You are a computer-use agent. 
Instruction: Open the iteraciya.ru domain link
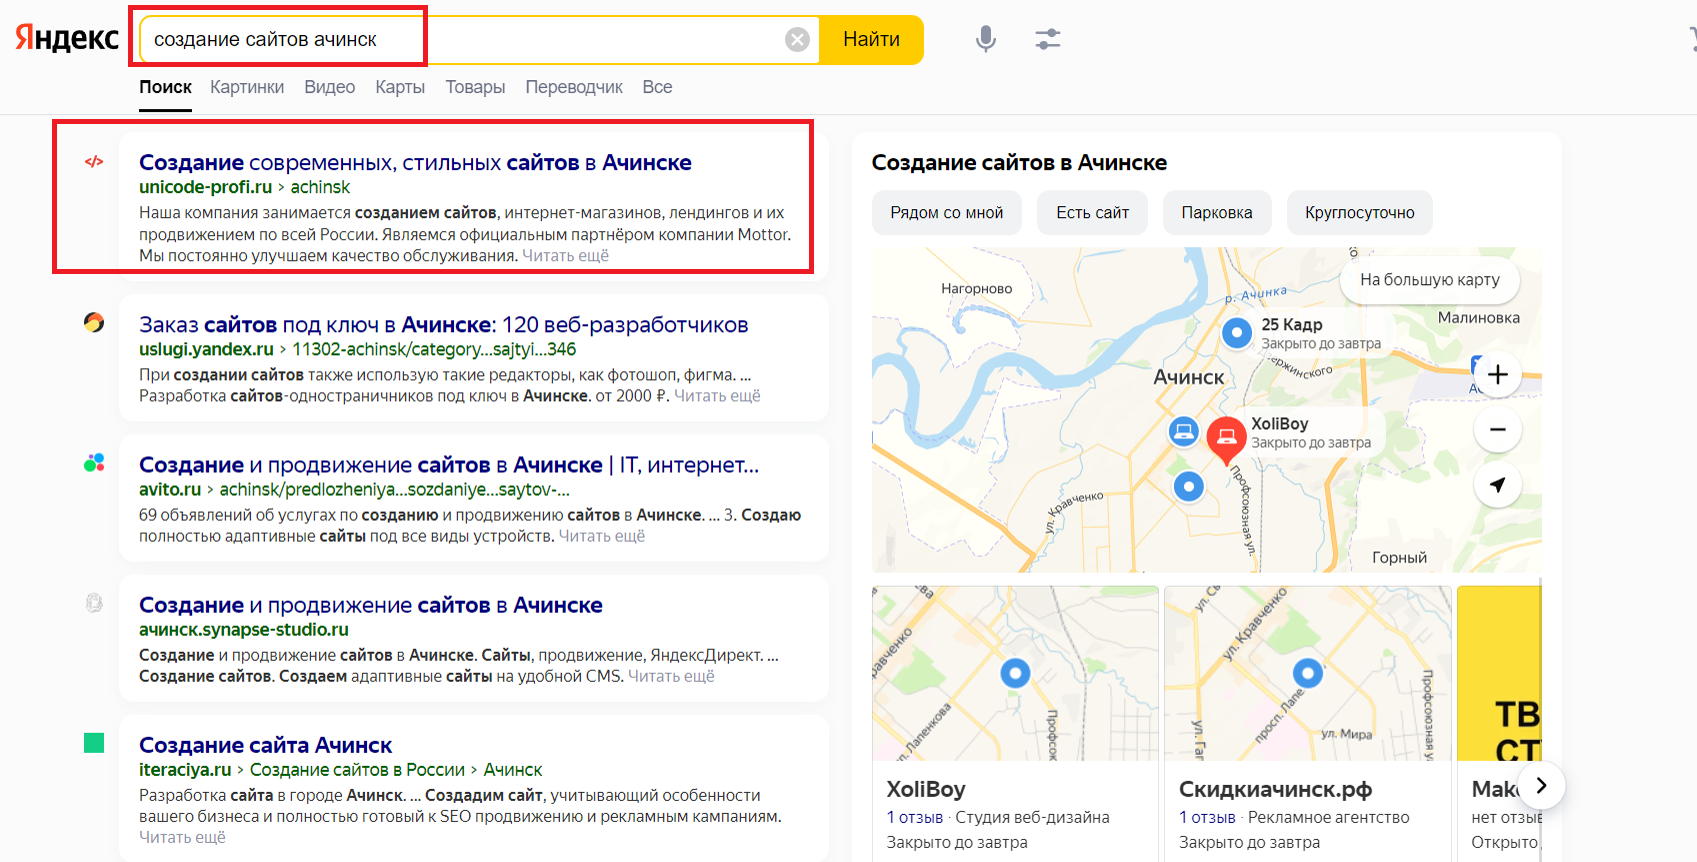pos(185,769)
